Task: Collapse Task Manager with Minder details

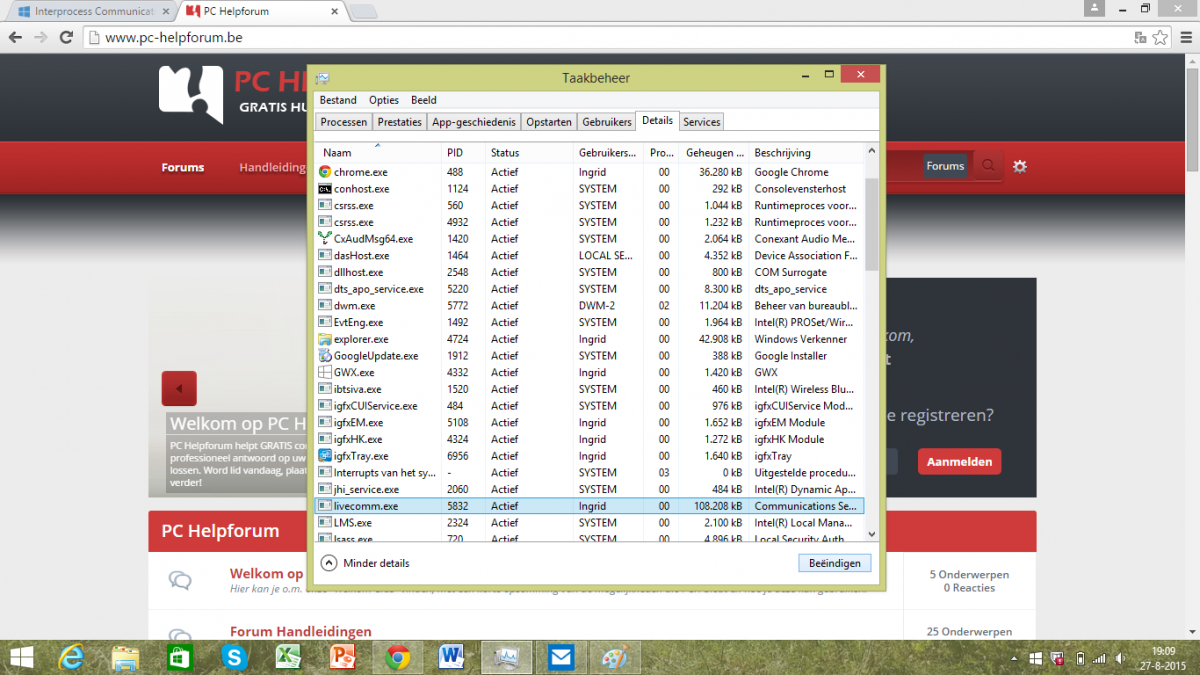Action: pyautogui.click(x=366, y=563)
